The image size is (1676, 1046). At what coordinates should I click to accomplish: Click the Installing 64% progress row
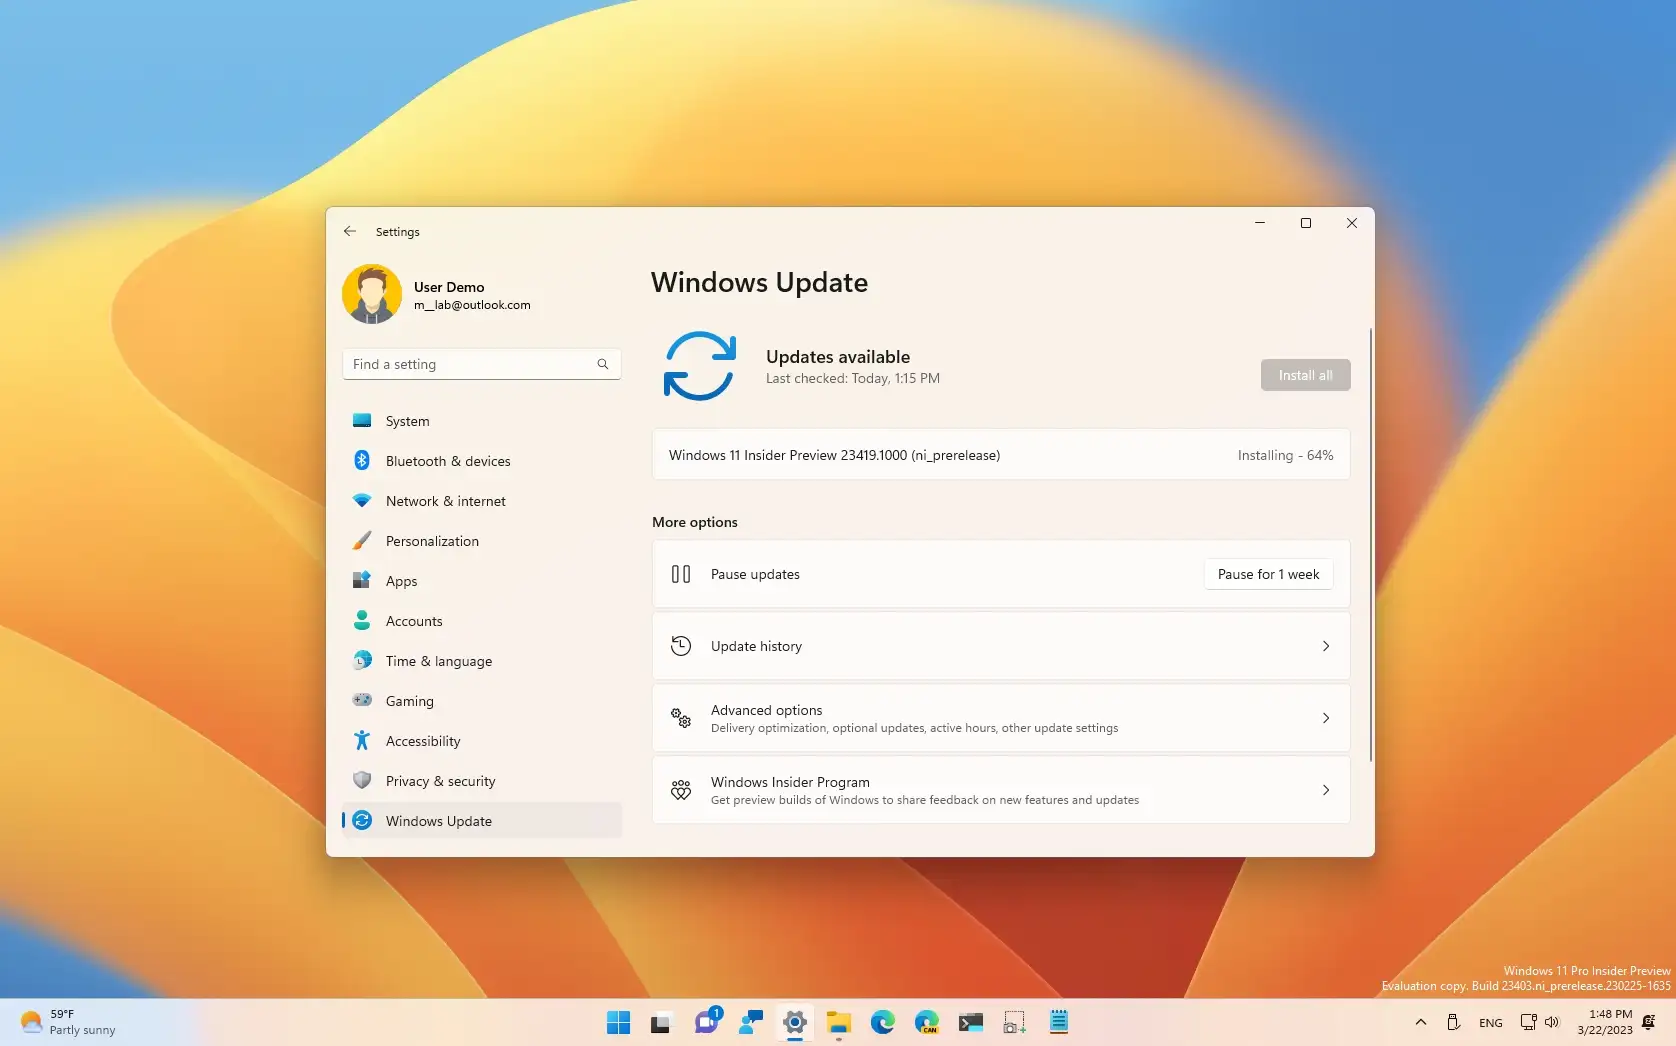(1000, 454)
